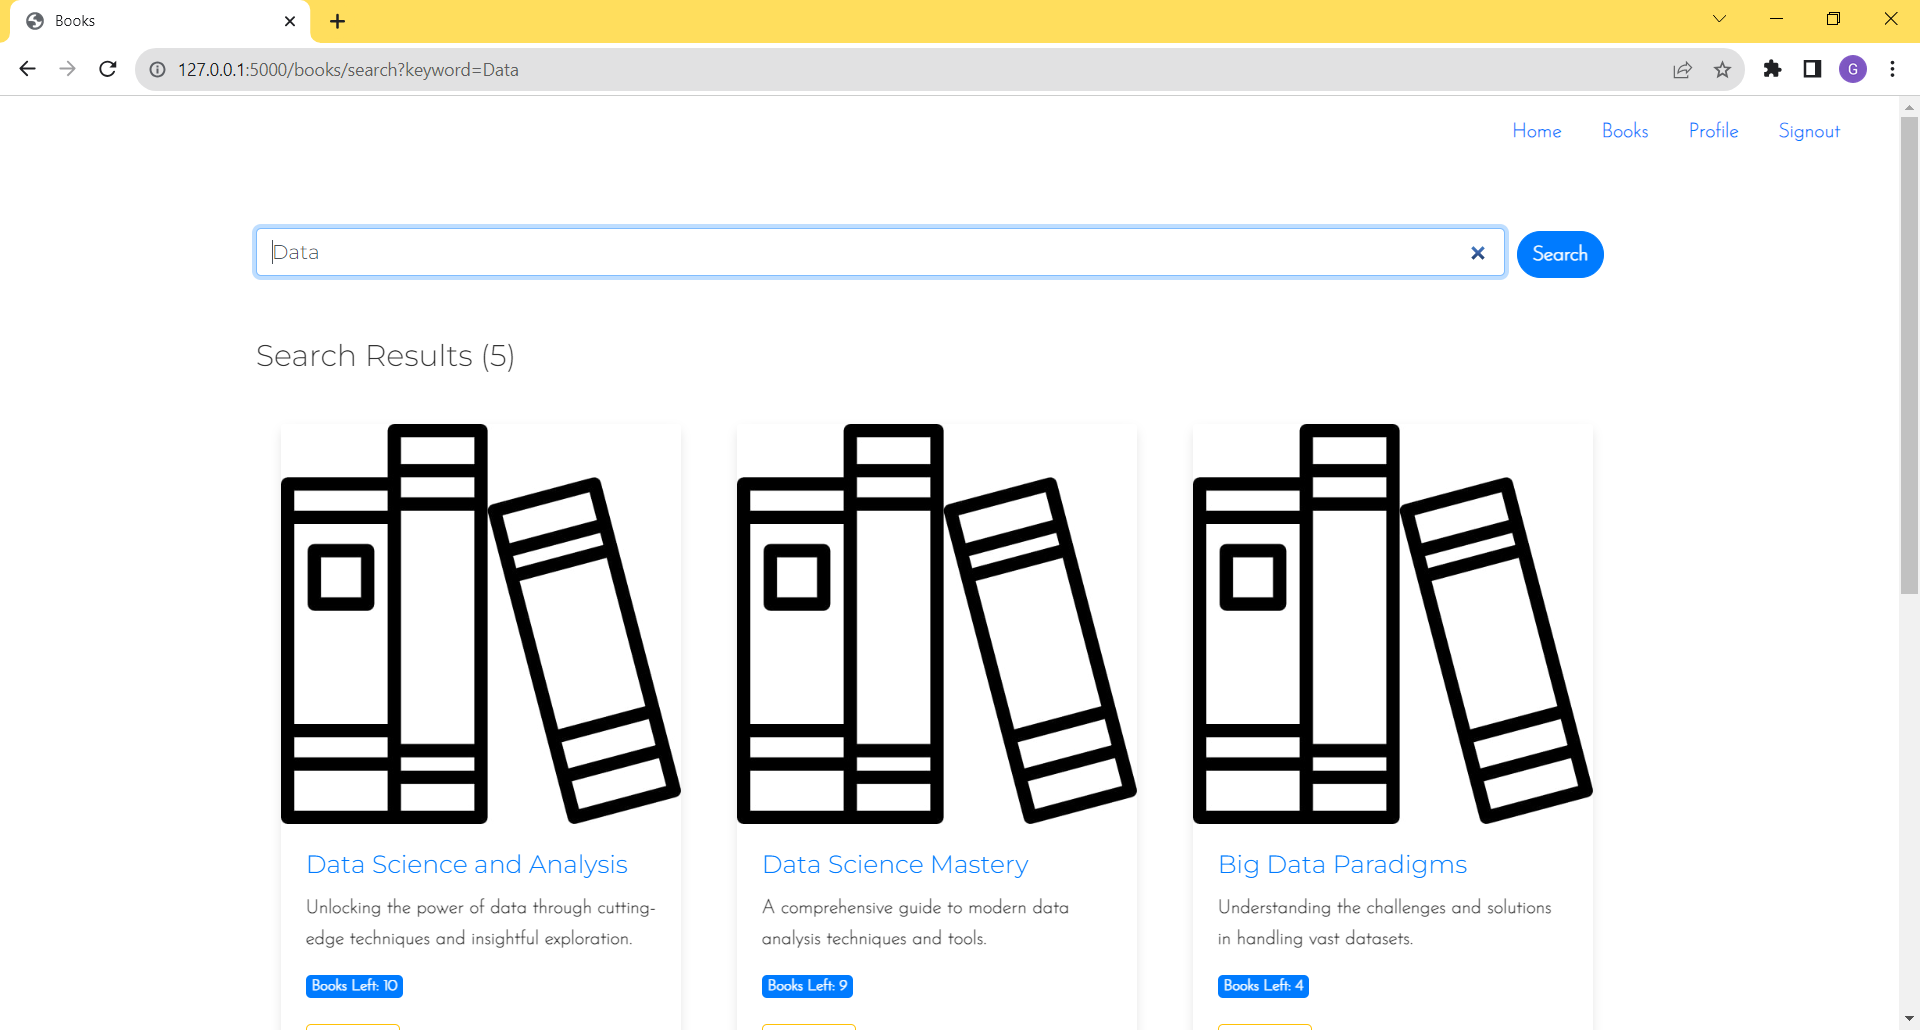Click the Books Left: 10 badge
Image resolution: width=1920 pixels, height=1030 pixels.
coord(354,986)
